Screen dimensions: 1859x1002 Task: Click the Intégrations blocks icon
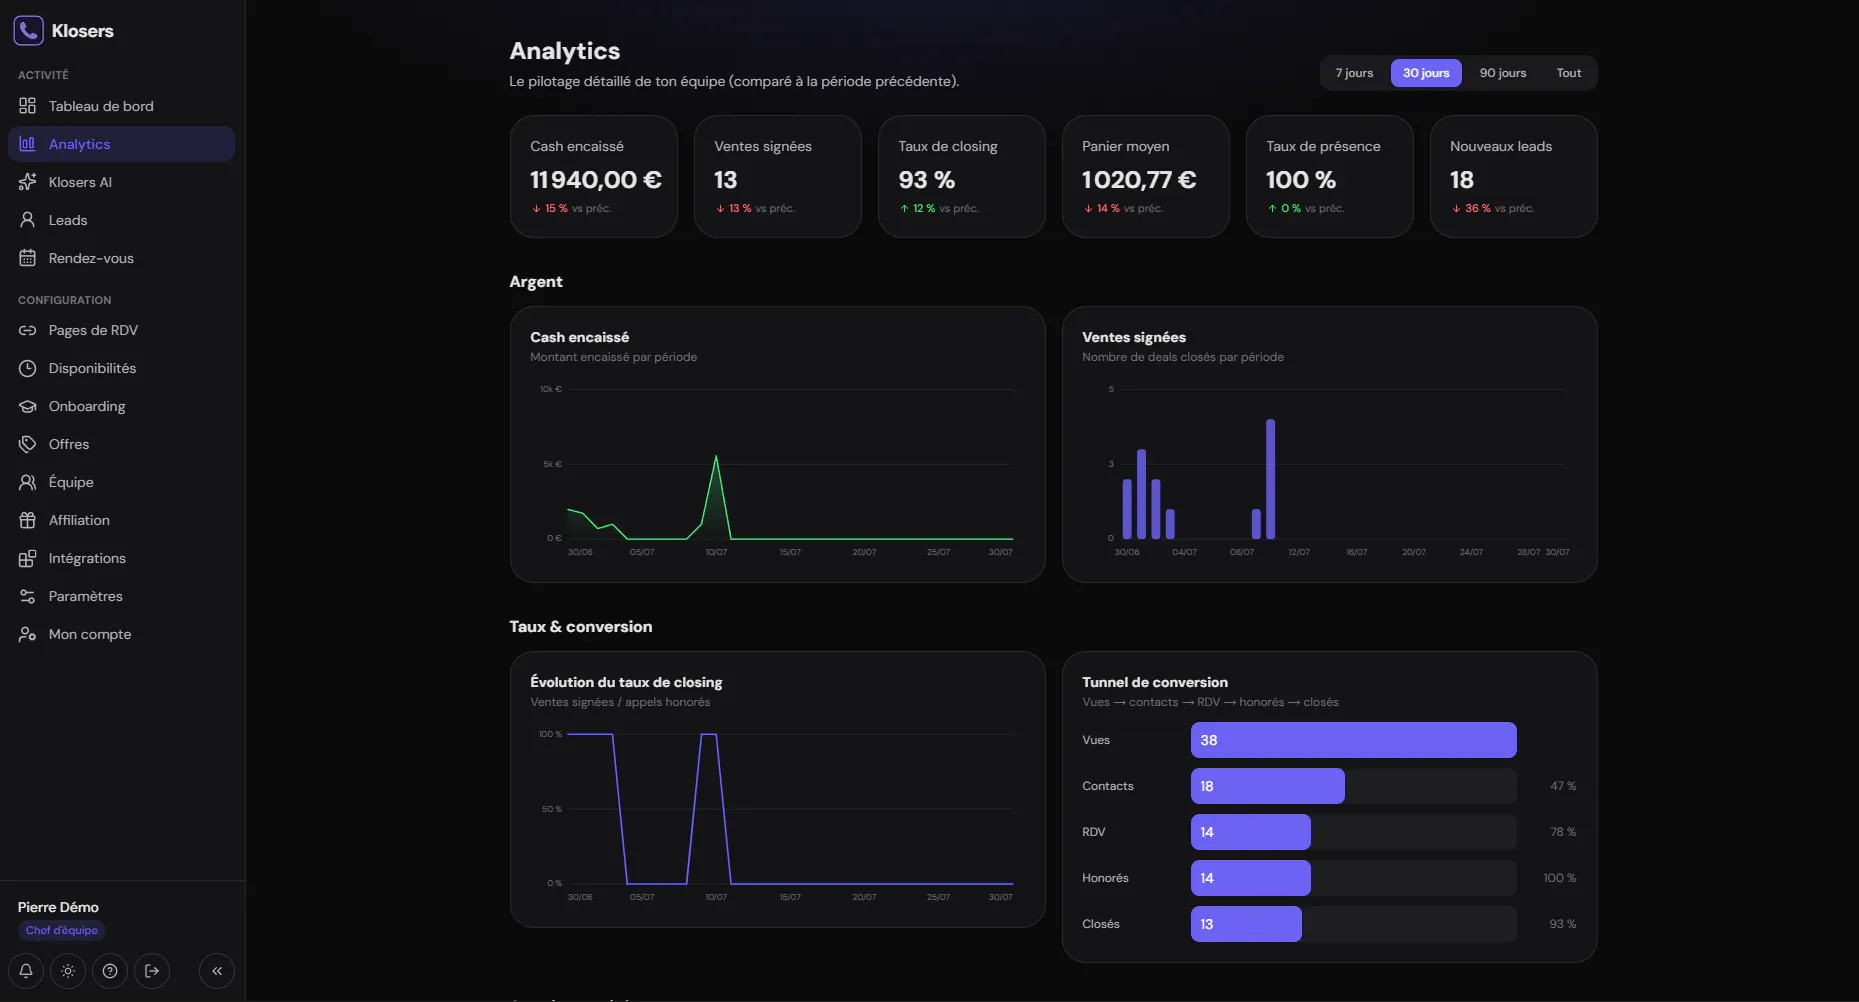click(x=28, y=558)
